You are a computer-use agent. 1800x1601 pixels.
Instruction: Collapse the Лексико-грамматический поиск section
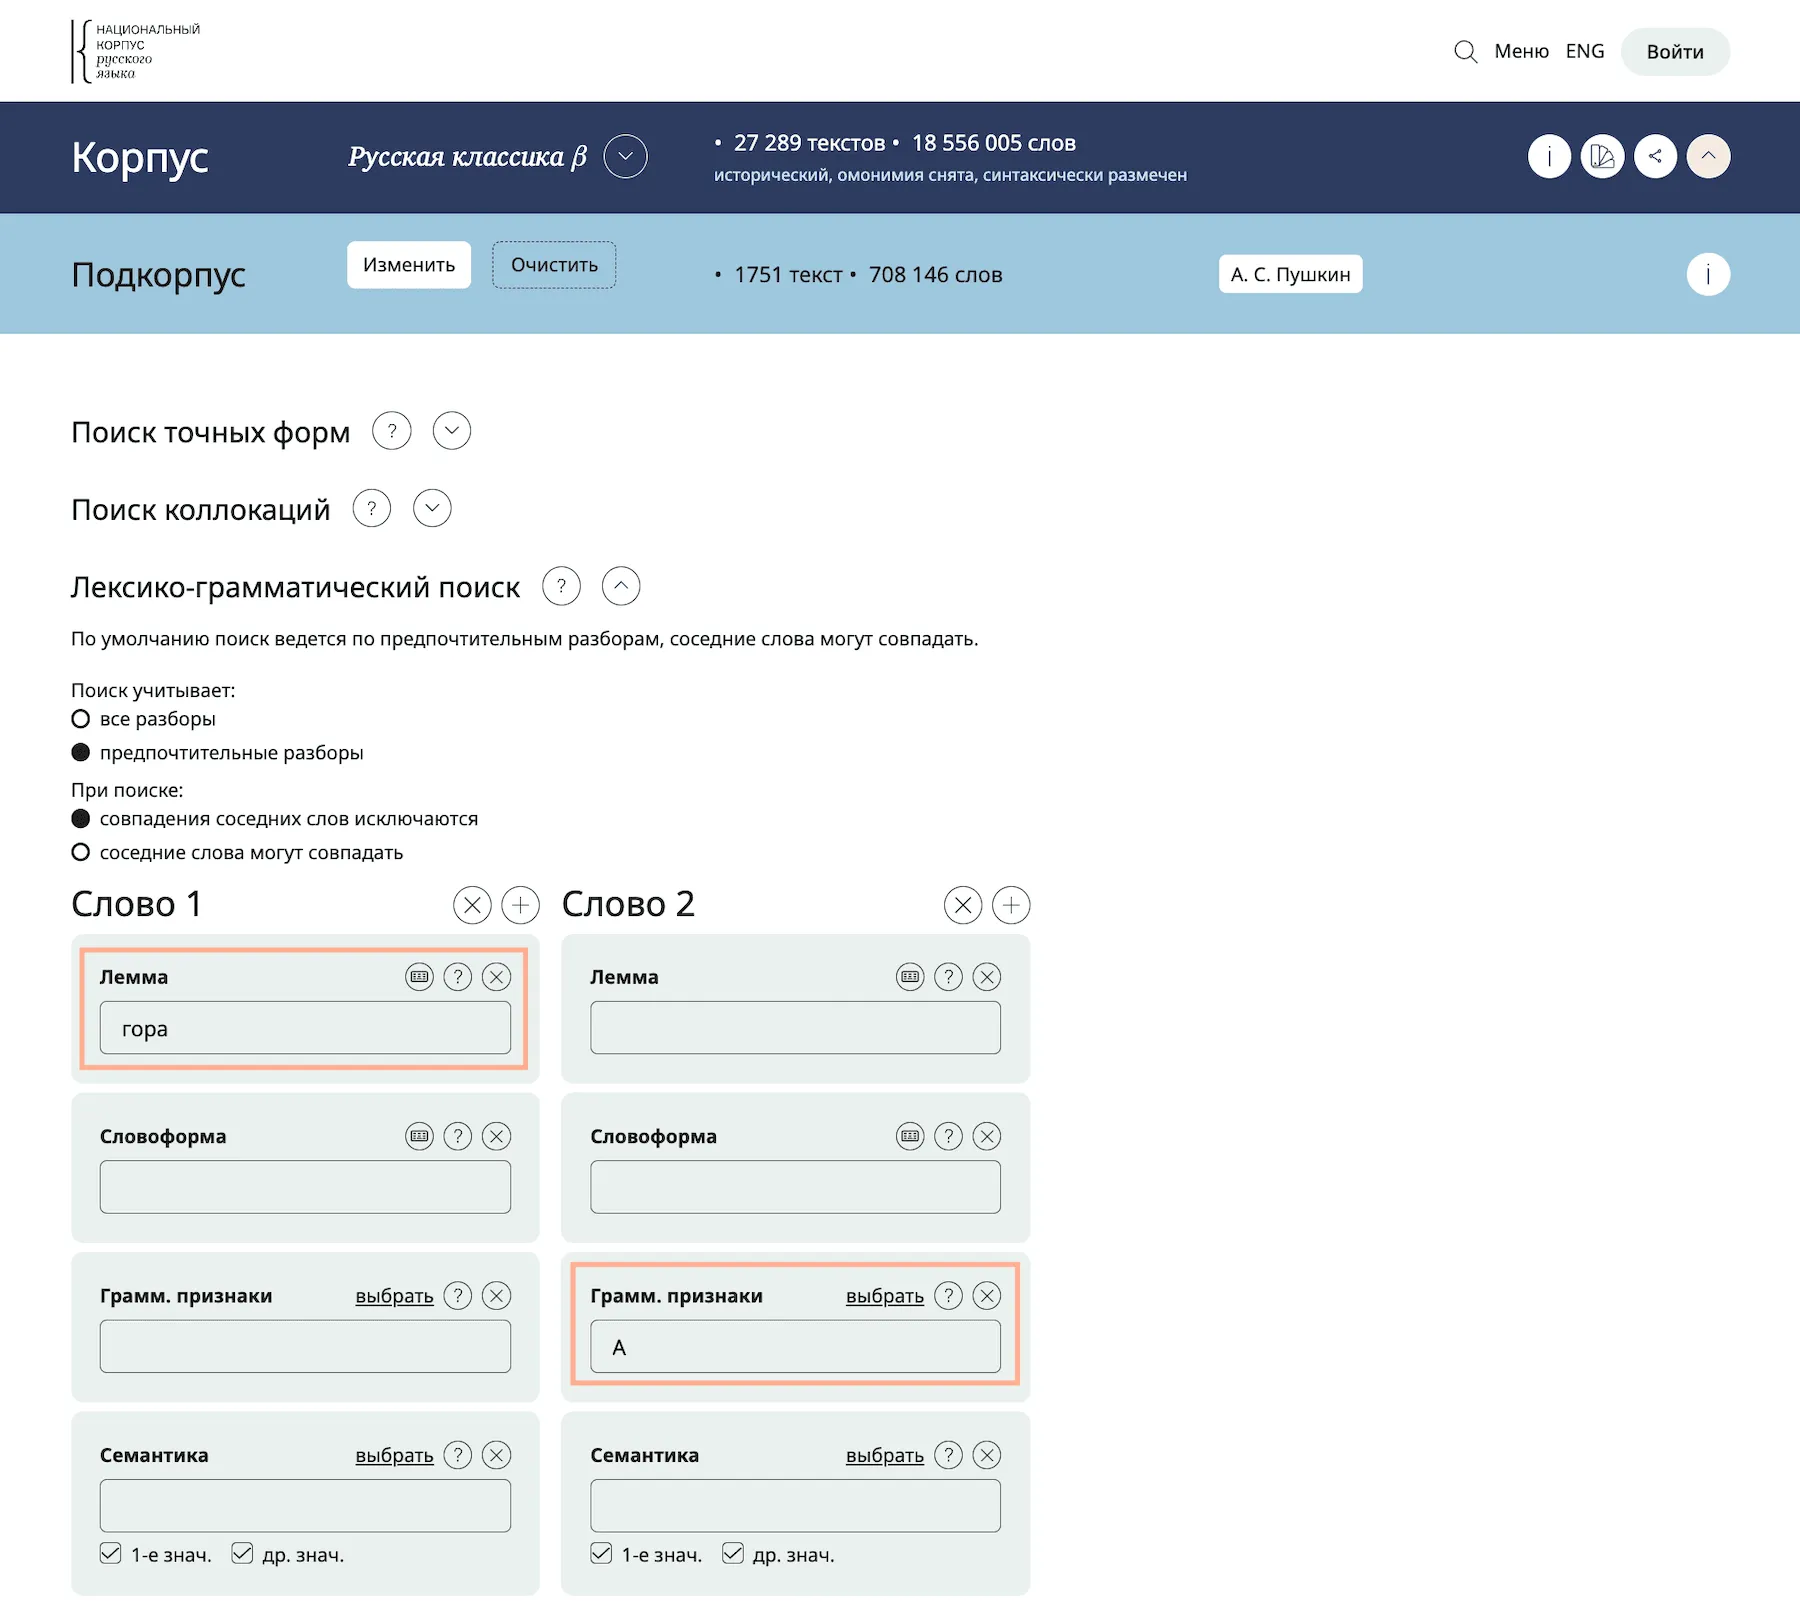pyautogui.click(x=621, y=586)
